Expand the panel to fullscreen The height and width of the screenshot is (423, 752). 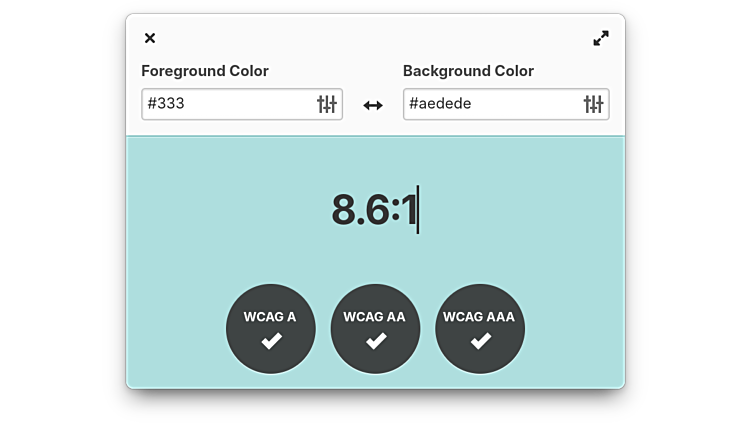[601, 38]
